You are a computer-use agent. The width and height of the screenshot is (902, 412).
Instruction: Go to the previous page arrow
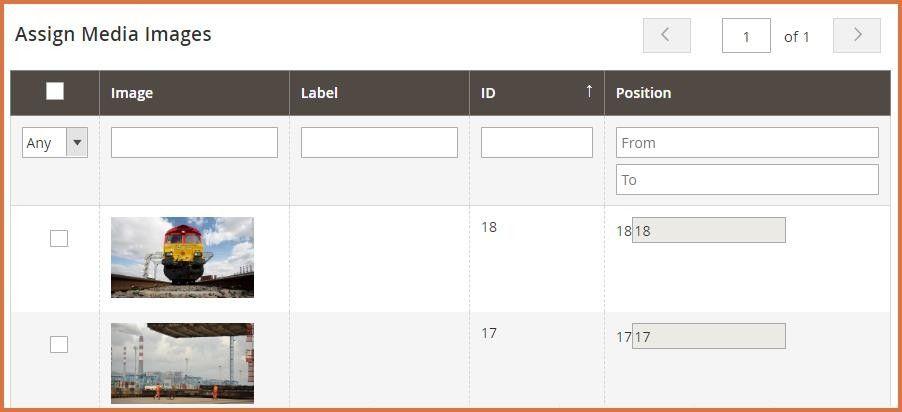pos(667,36)
